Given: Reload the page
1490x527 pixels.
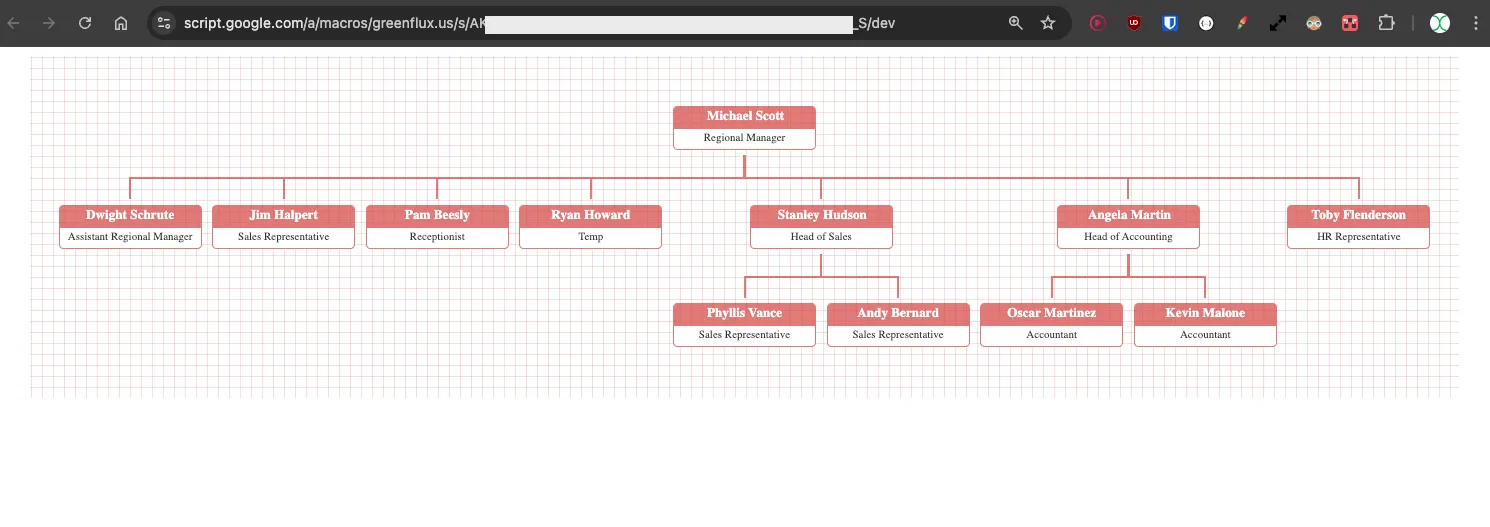Looking at the screenshot, I should 85,23.
